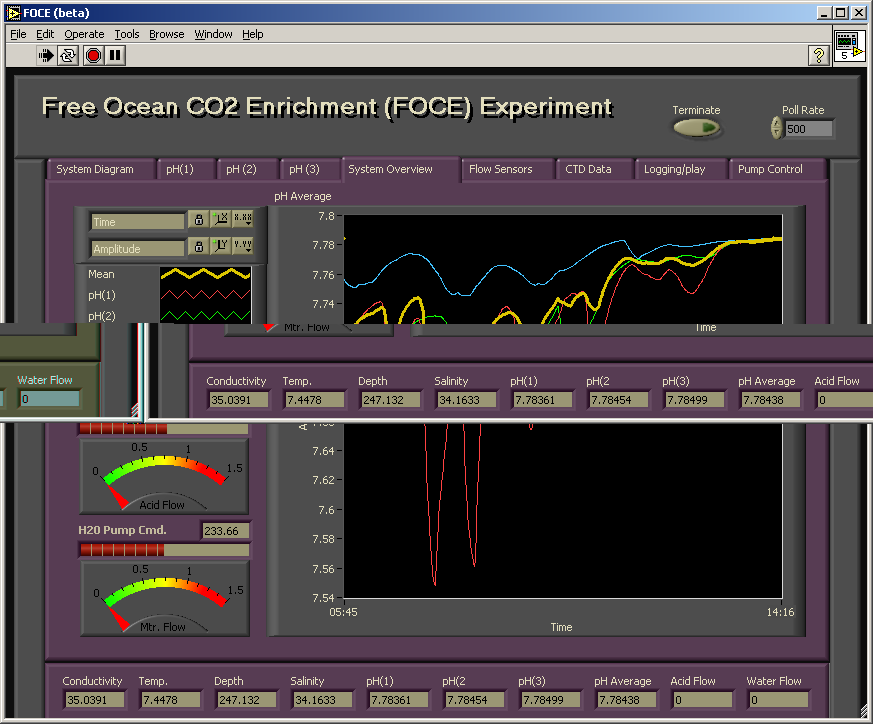Open the X axis format x.xx menu
The width and height of the screenshot is (873, 724).
click(243, 219)
